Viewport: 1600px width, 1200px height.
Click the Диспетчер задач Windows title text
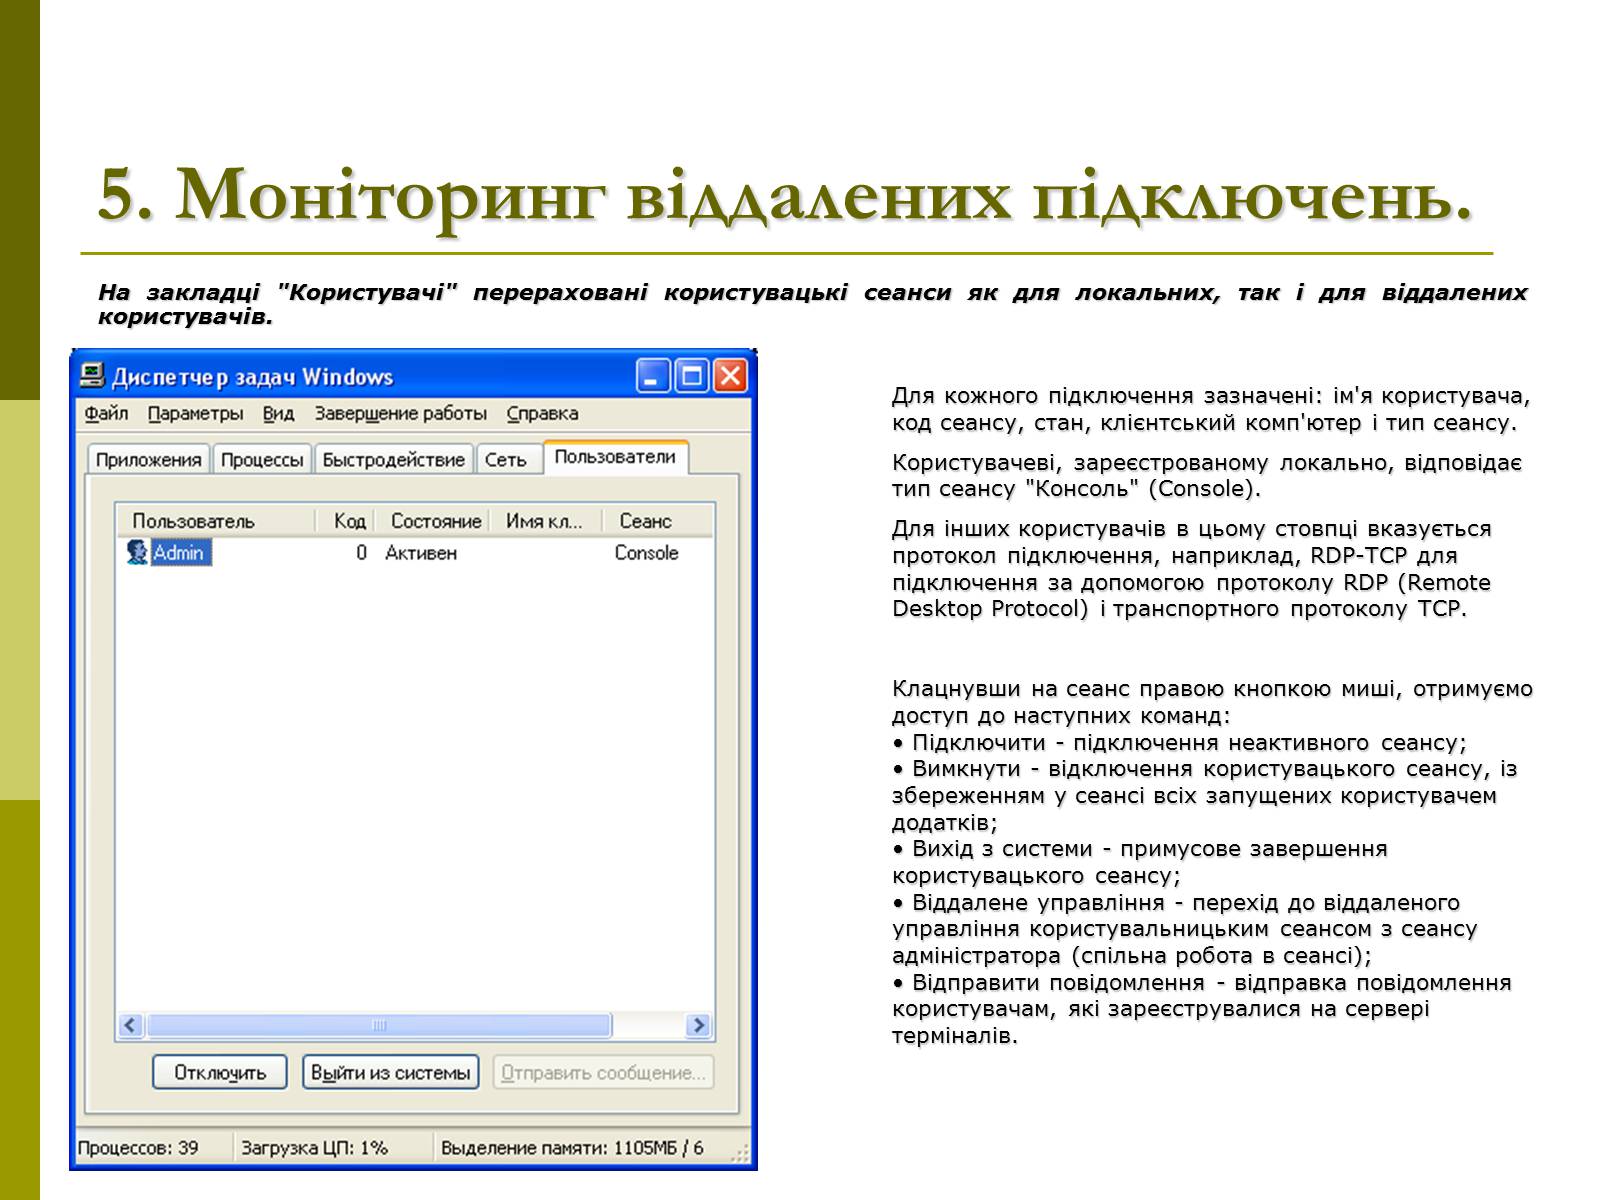point(252,377)
